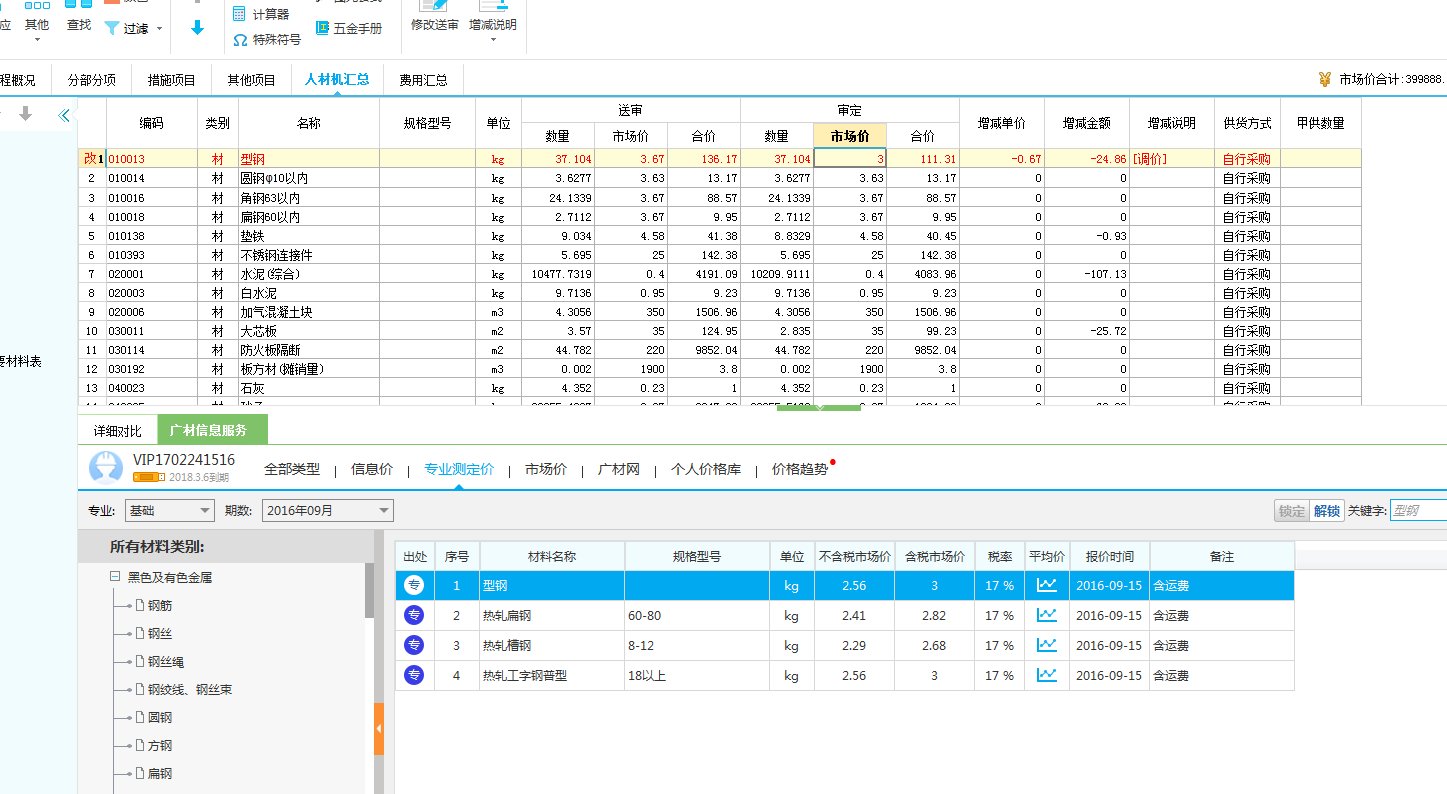Screen dimensions: 1447x794
Task: Collapse the left panel with double chevron
Action: [x=65, y=115]
